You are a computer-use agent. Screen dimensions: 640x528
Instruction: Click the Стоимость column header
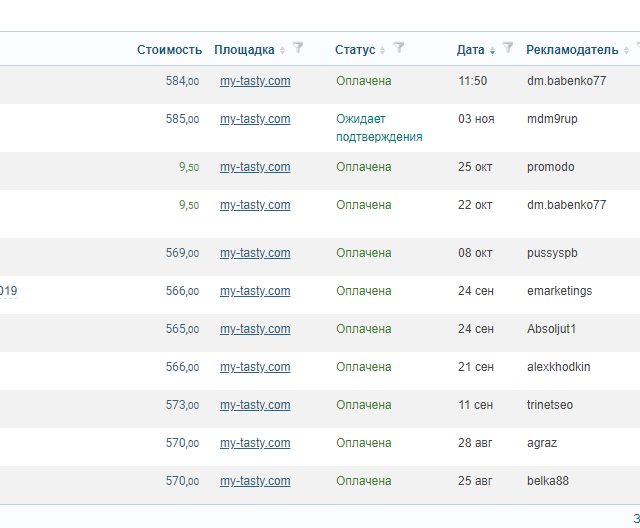(169, 50)
